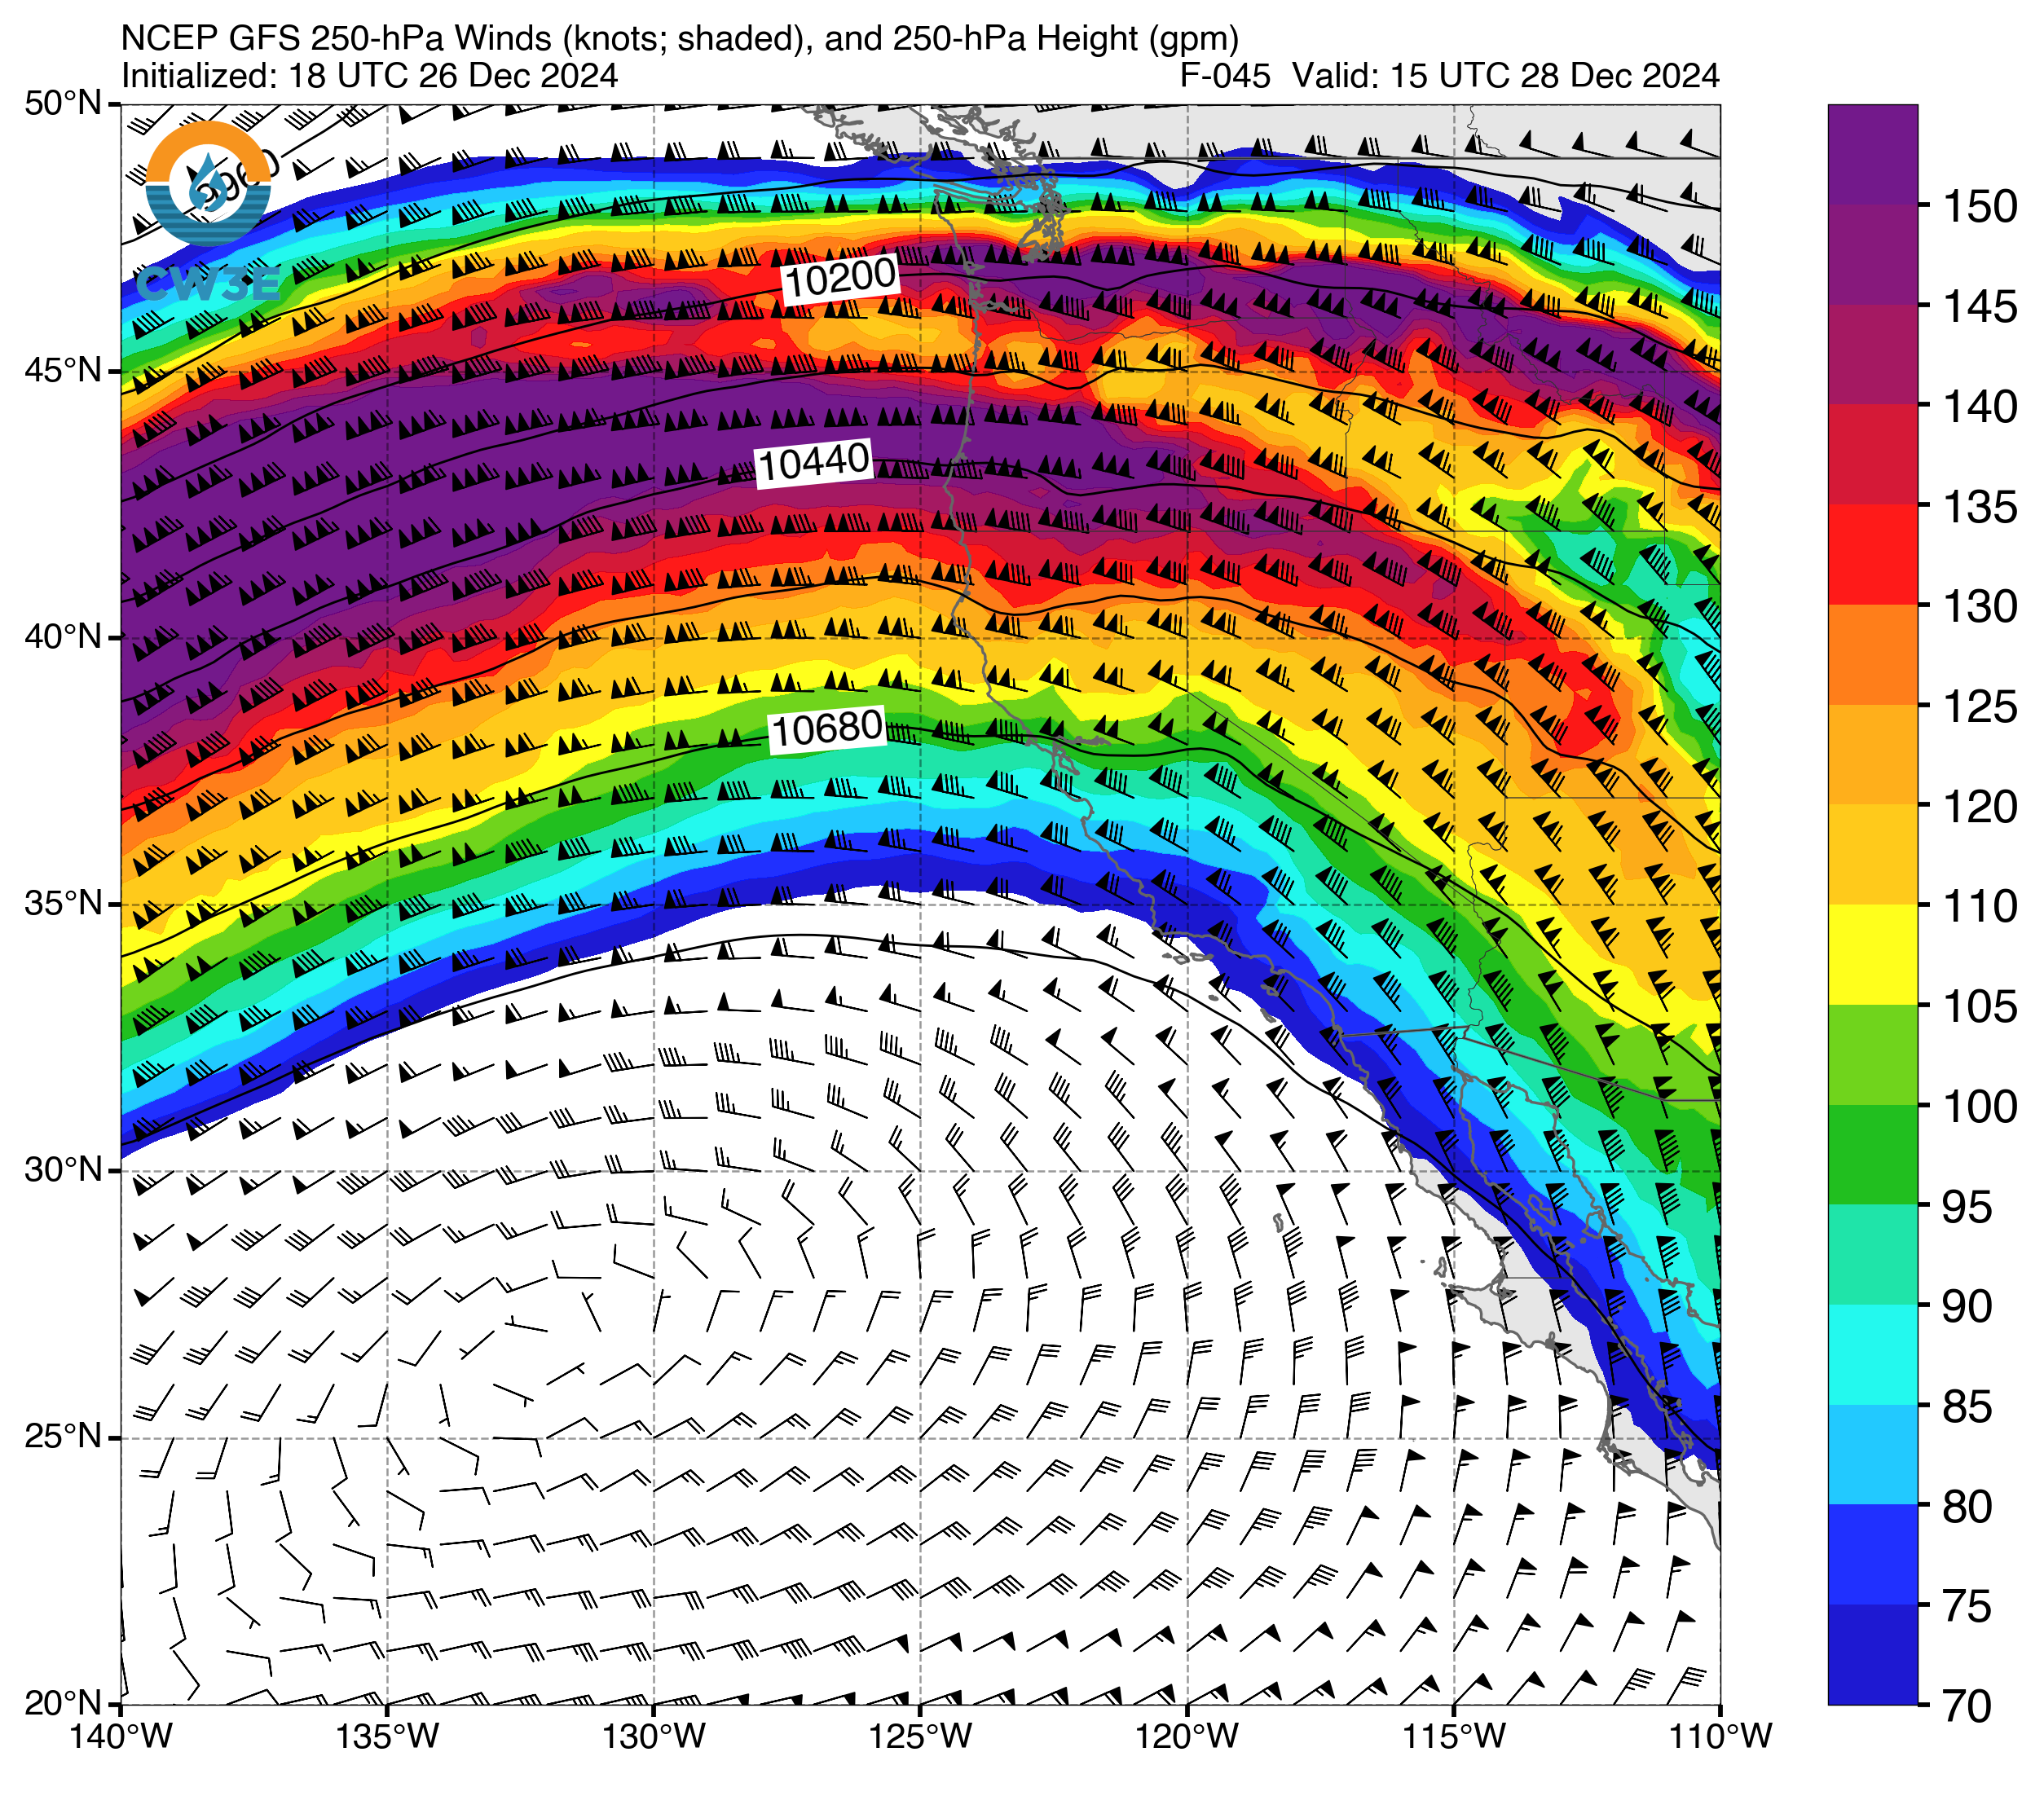Click the 120°W longitude label
Screen dimensions: 2044x1796
pos(1187,1737)
